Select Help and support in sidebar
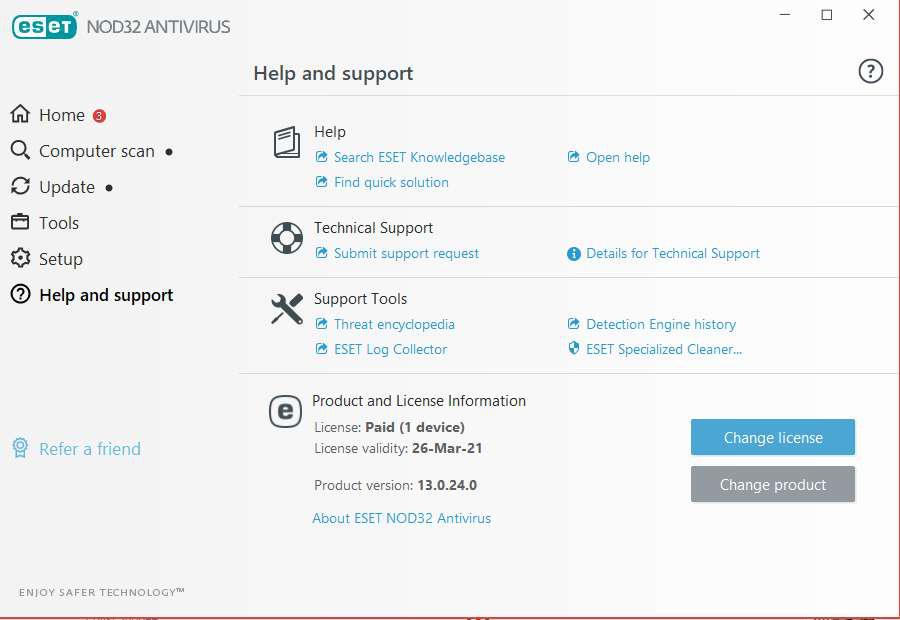 [106, 295]
